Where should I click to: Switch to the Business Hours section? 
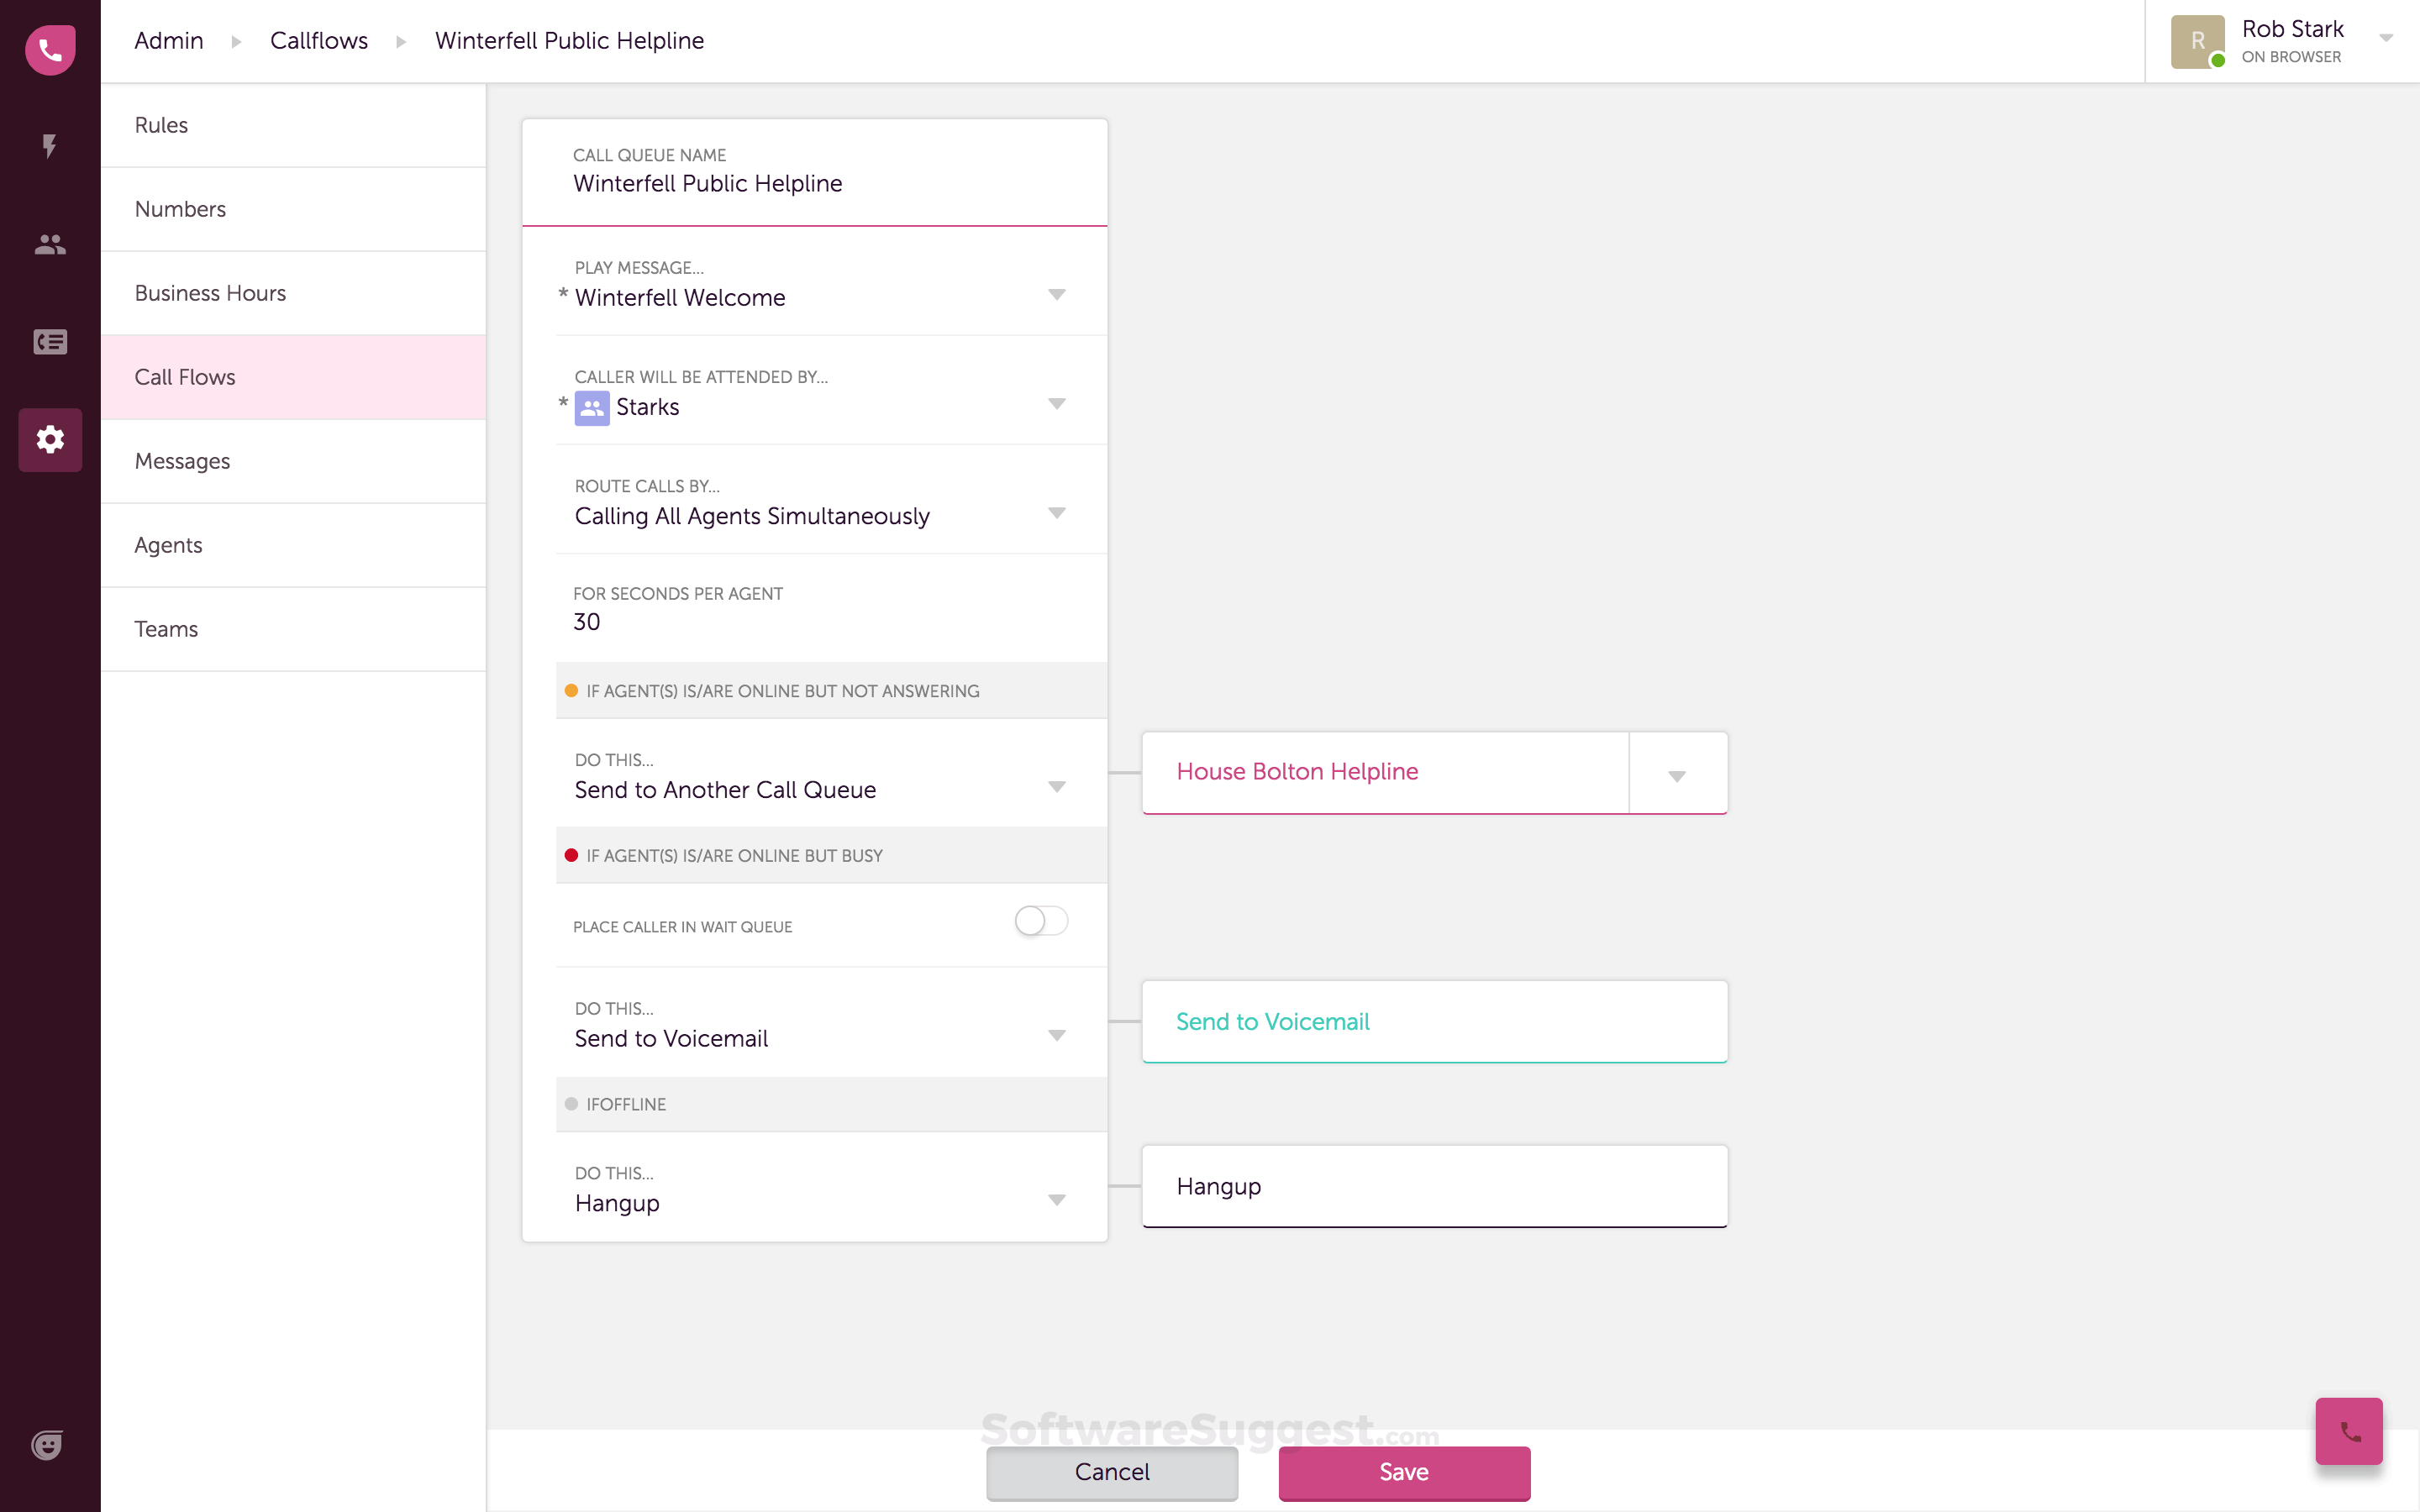tap(210, 293)
